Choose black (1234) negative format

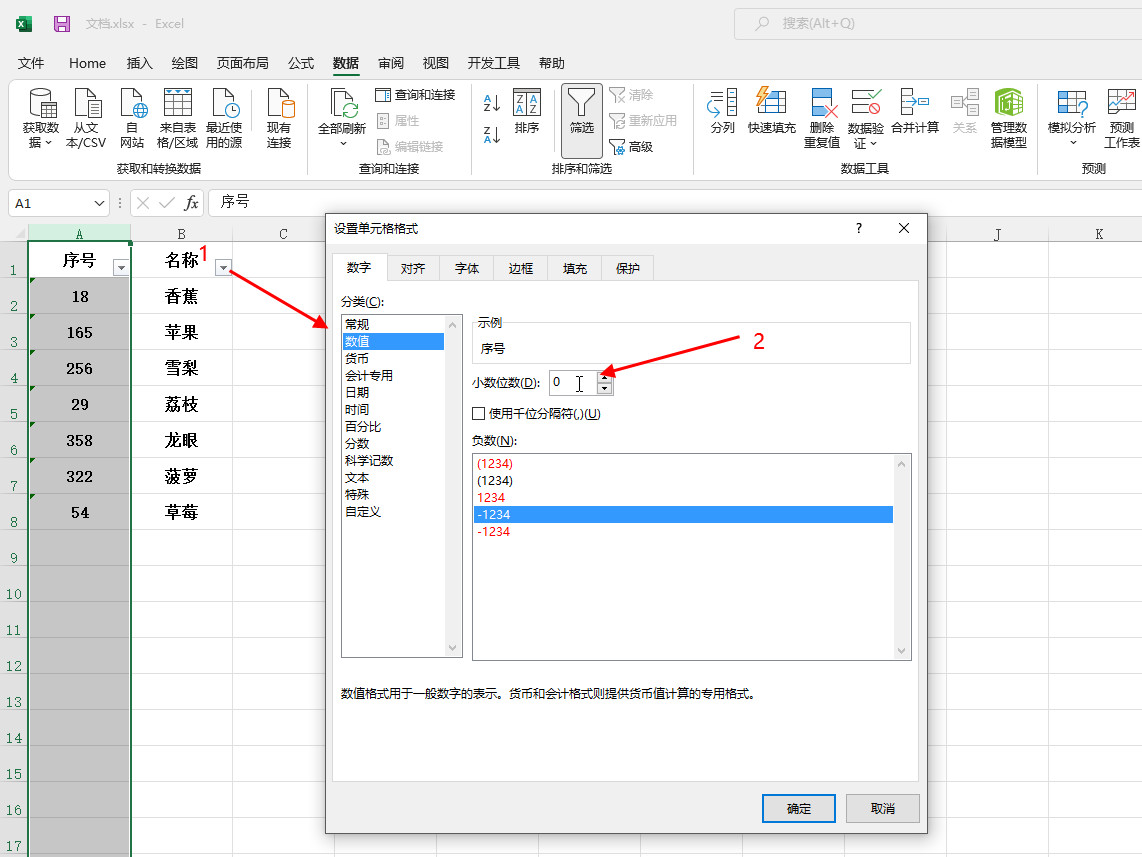pos(683,481)
